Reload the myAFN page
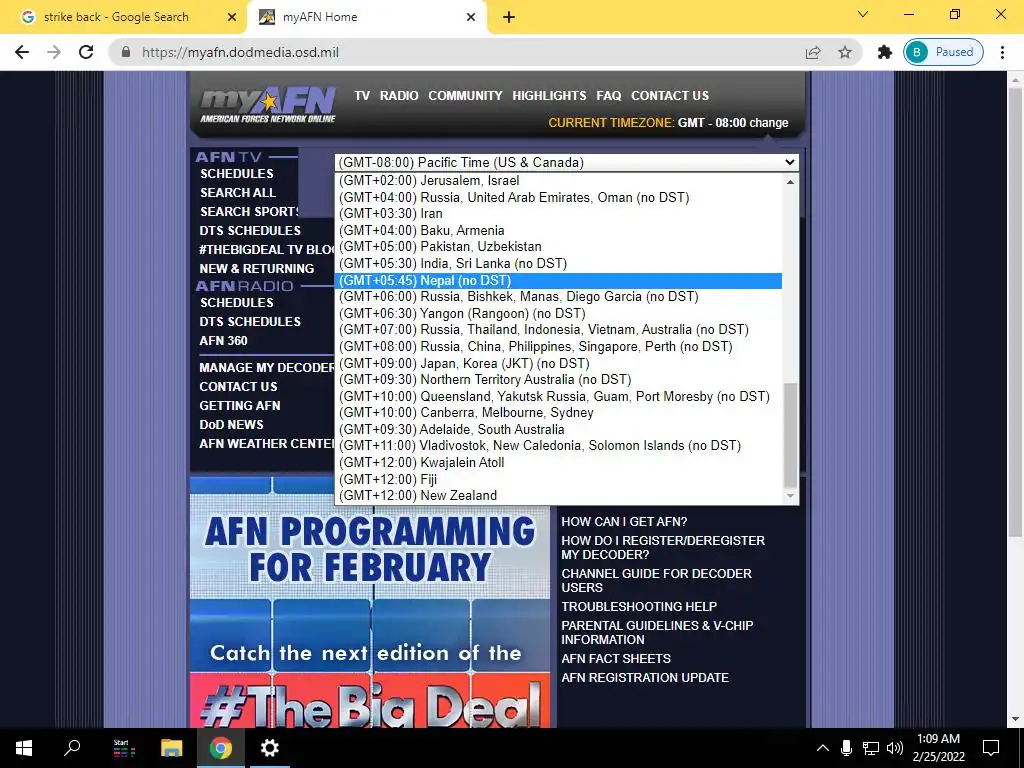This screenshot has width=1024, height=768. [86, 52]
